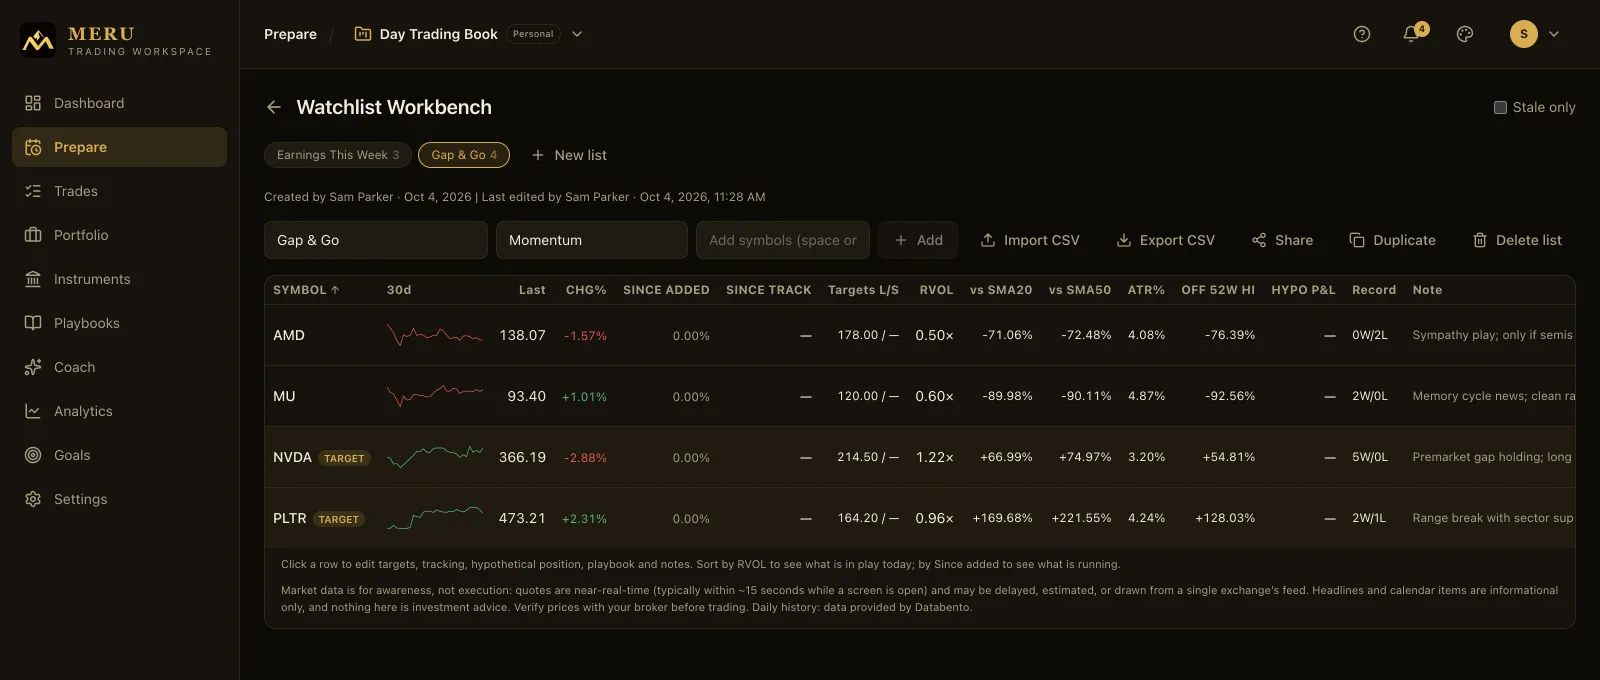Screen dimensions: 1600x680
Task: Open the Coach section
Action: click(119, 367)
